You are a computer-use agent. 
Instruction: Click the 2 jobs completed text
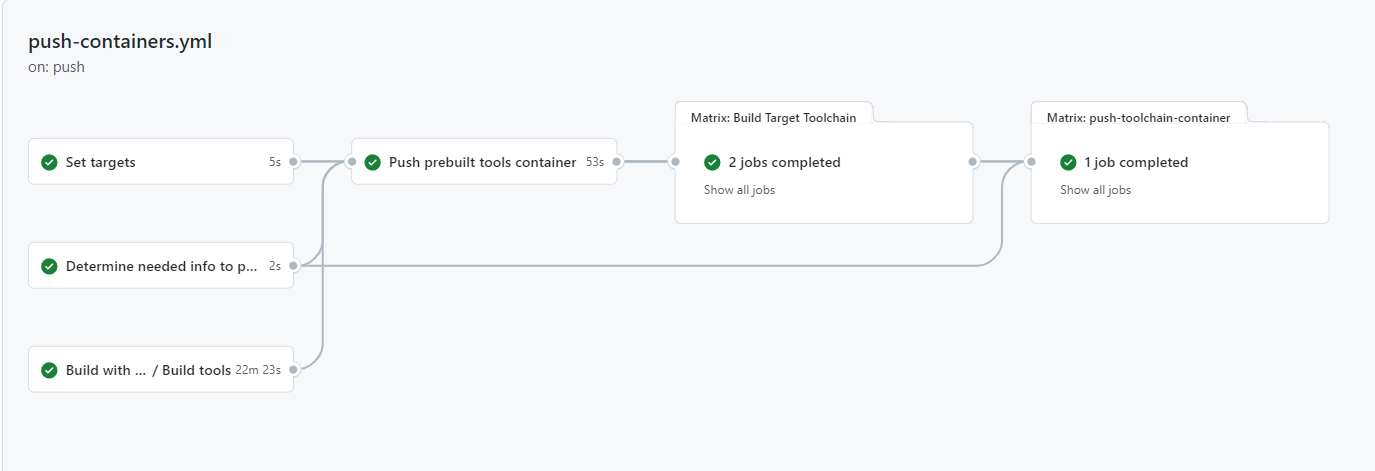click(784, 162)
